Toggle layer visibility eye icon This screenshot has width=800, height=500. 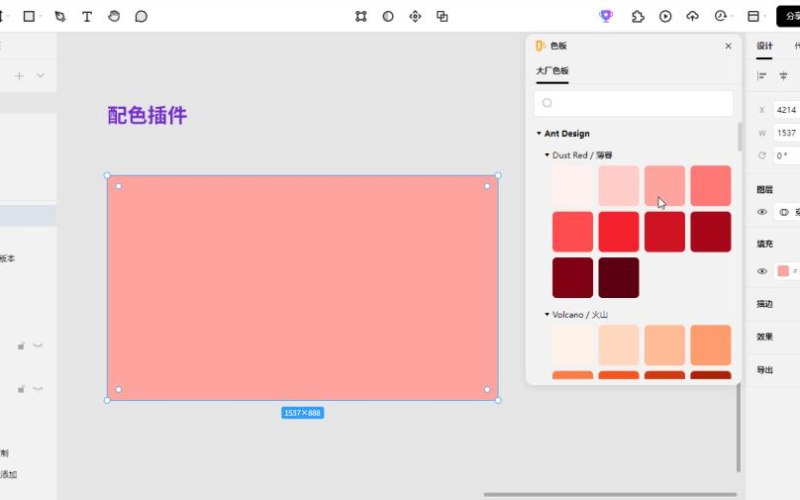762,212
